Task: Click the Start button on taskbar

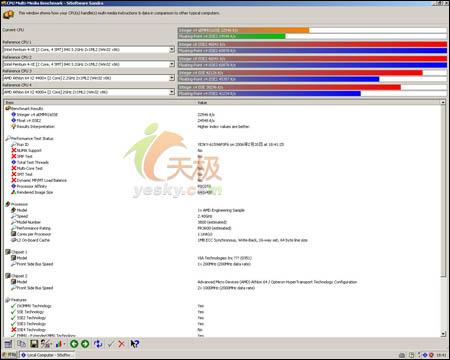Action: tap(9, 355)
